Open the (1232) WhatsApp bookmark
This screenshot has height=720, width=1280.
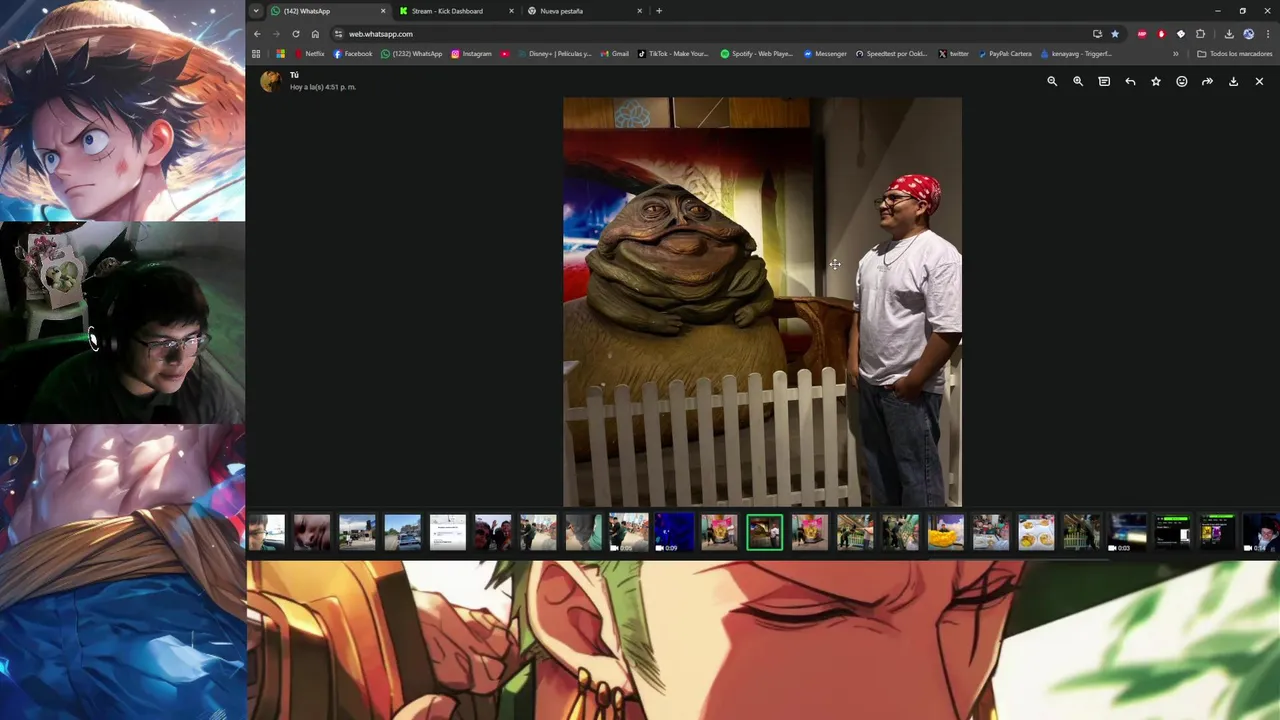412,54
